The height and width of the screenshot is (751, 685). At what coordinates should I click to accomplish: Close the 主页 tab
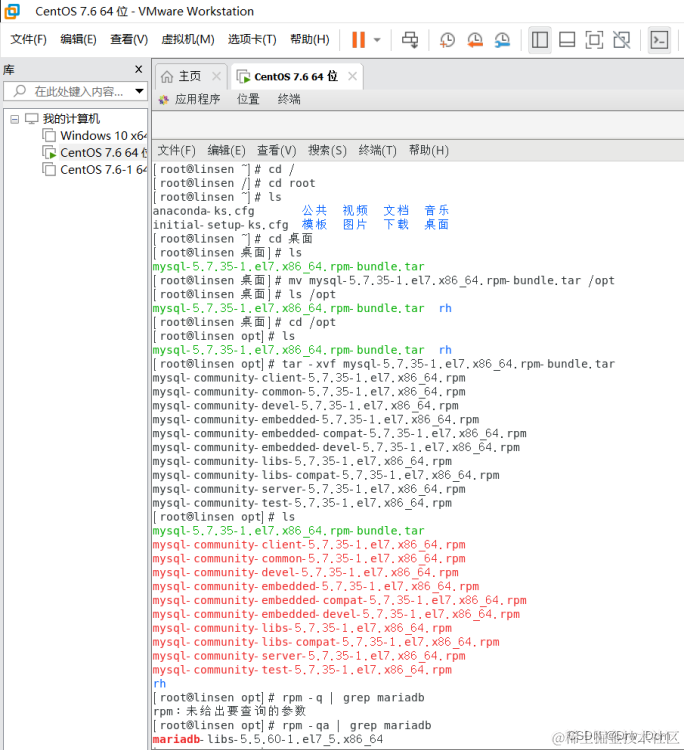pyautogui.click(x=217, y=76)
